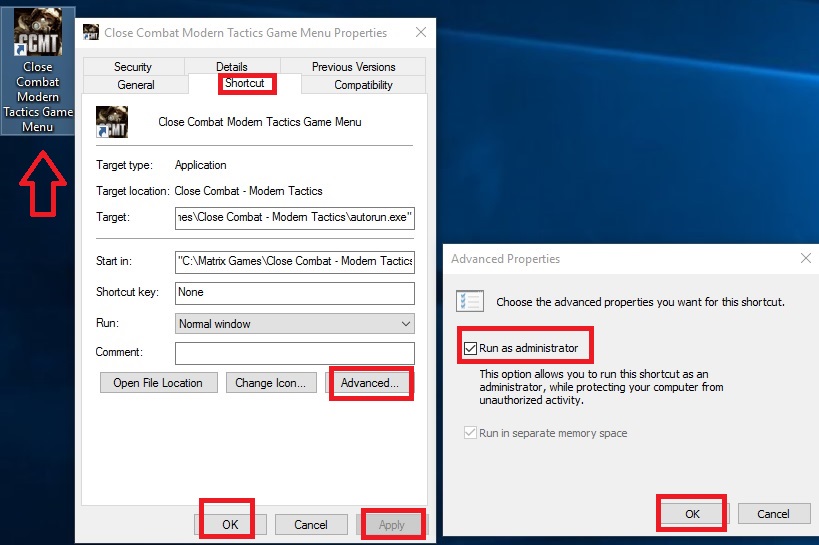Click the Apply button in Properties dialog
This screenshot has width=819, height=545.
[392, 525]
